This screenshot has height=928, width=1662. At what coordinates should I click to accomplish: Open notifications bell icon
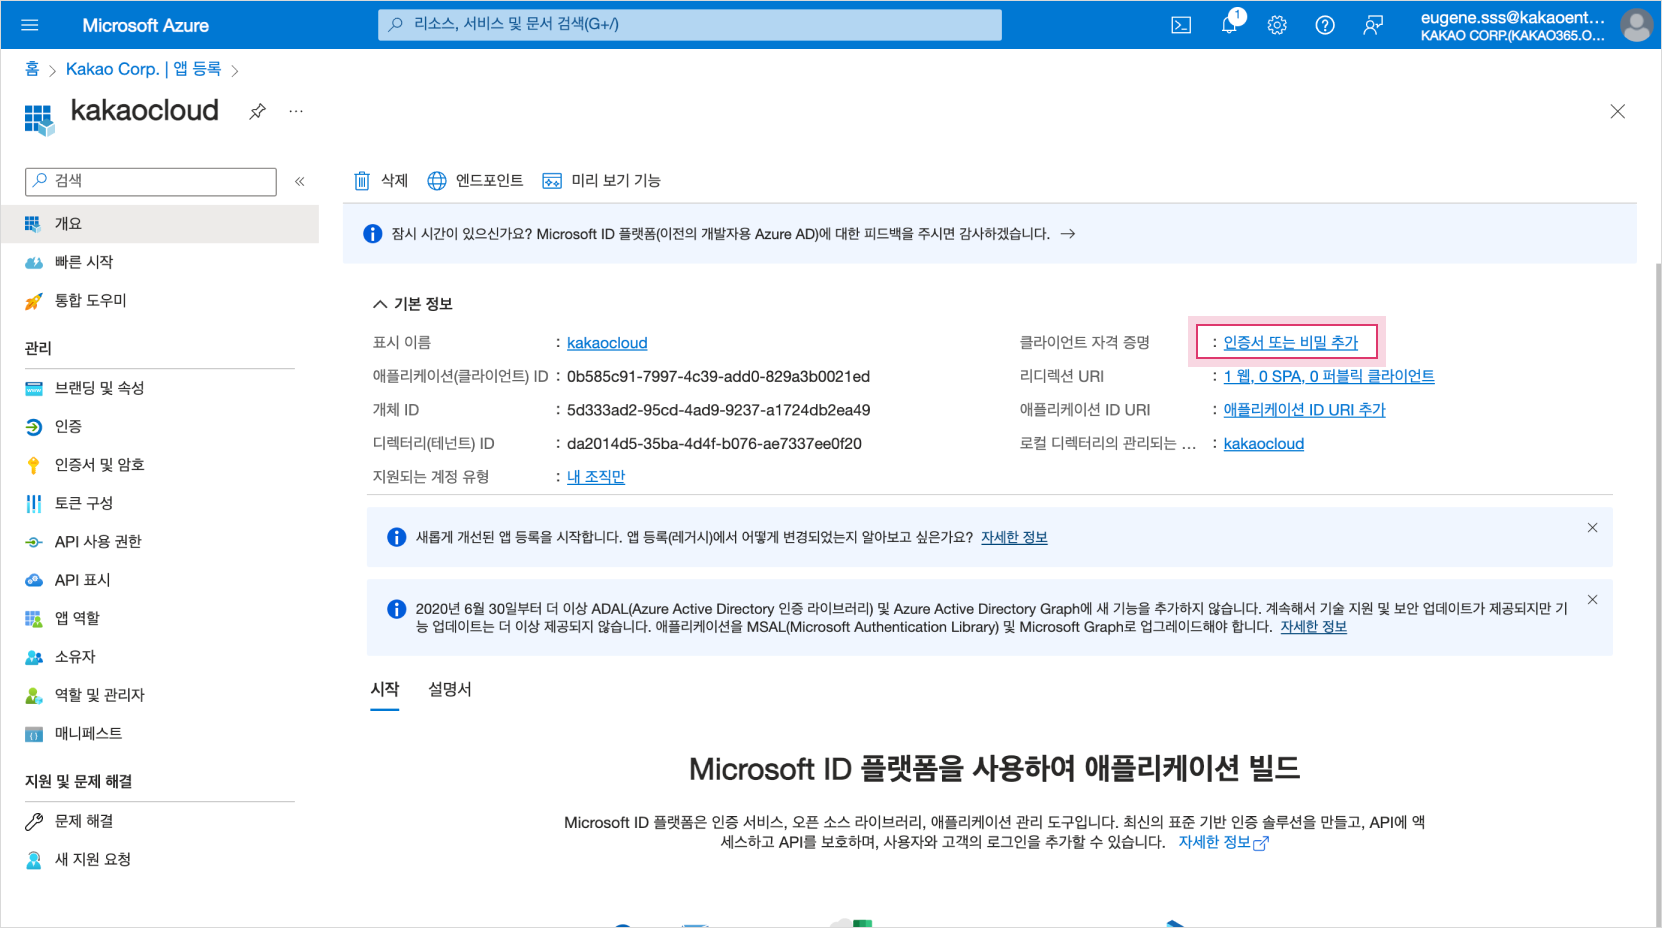pos(1230,25)
